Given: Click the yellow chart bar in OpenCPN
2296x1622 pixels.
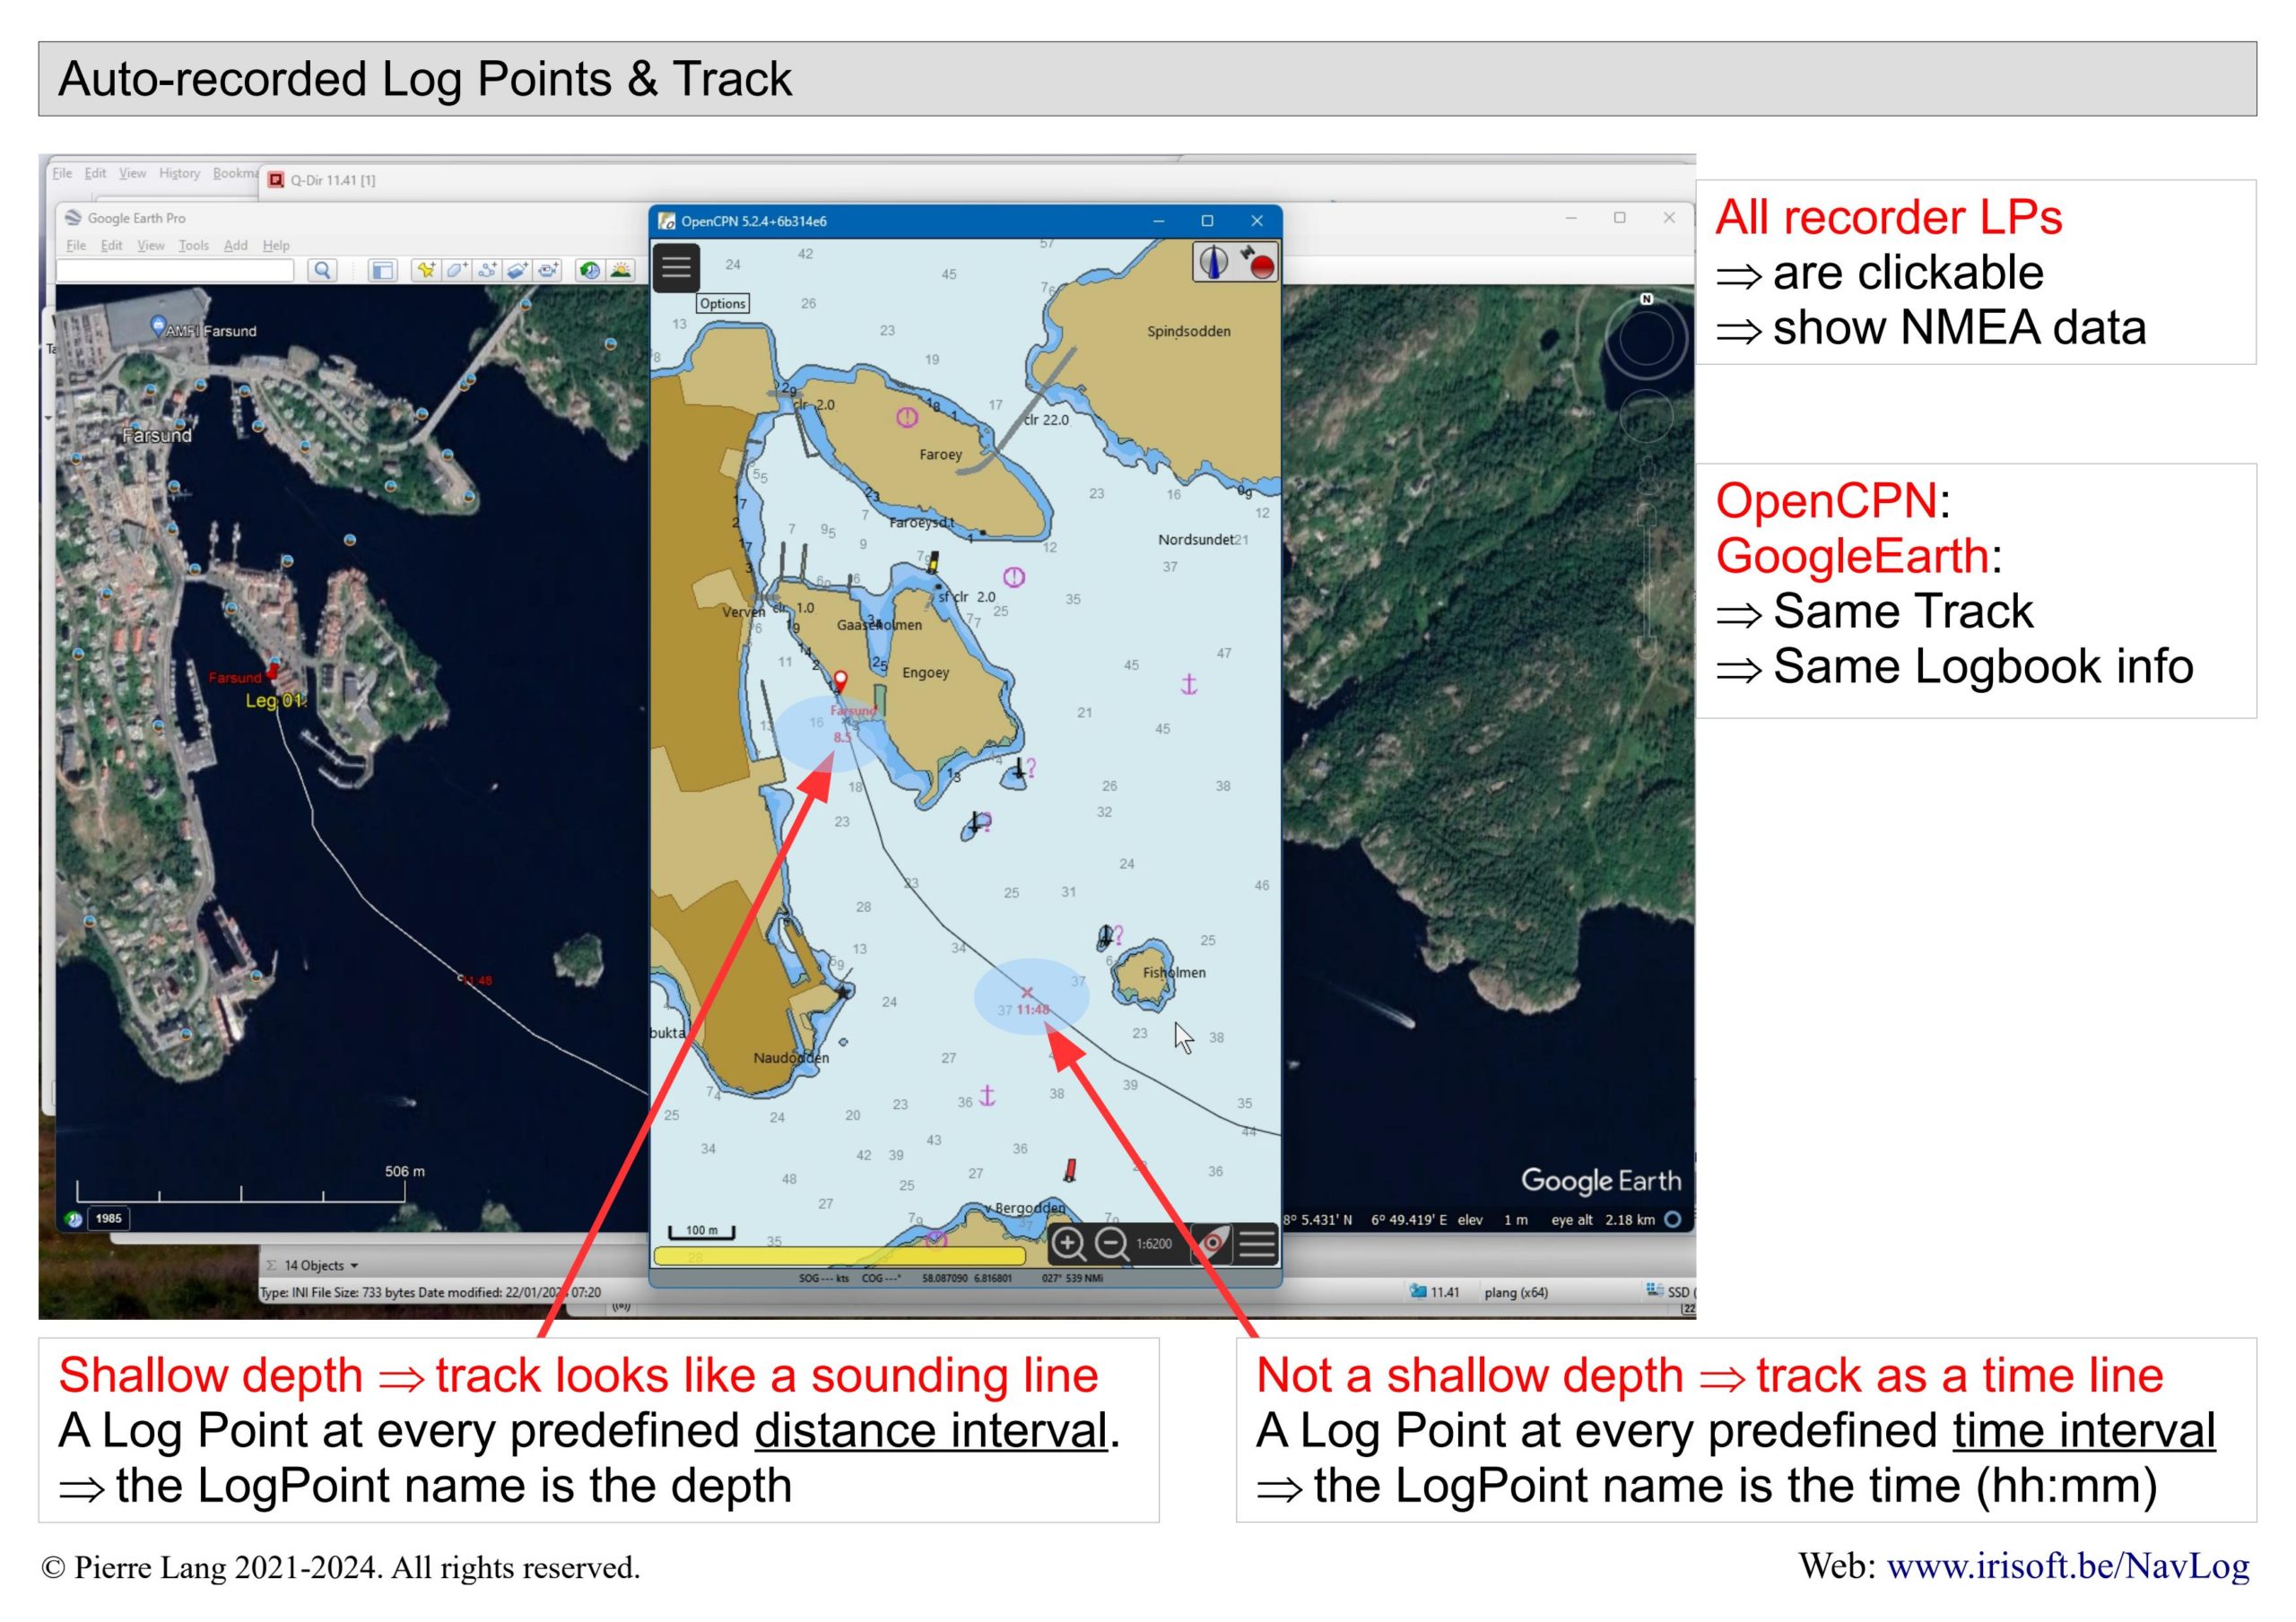Looking at the screenshot, I should [839, 1256].
